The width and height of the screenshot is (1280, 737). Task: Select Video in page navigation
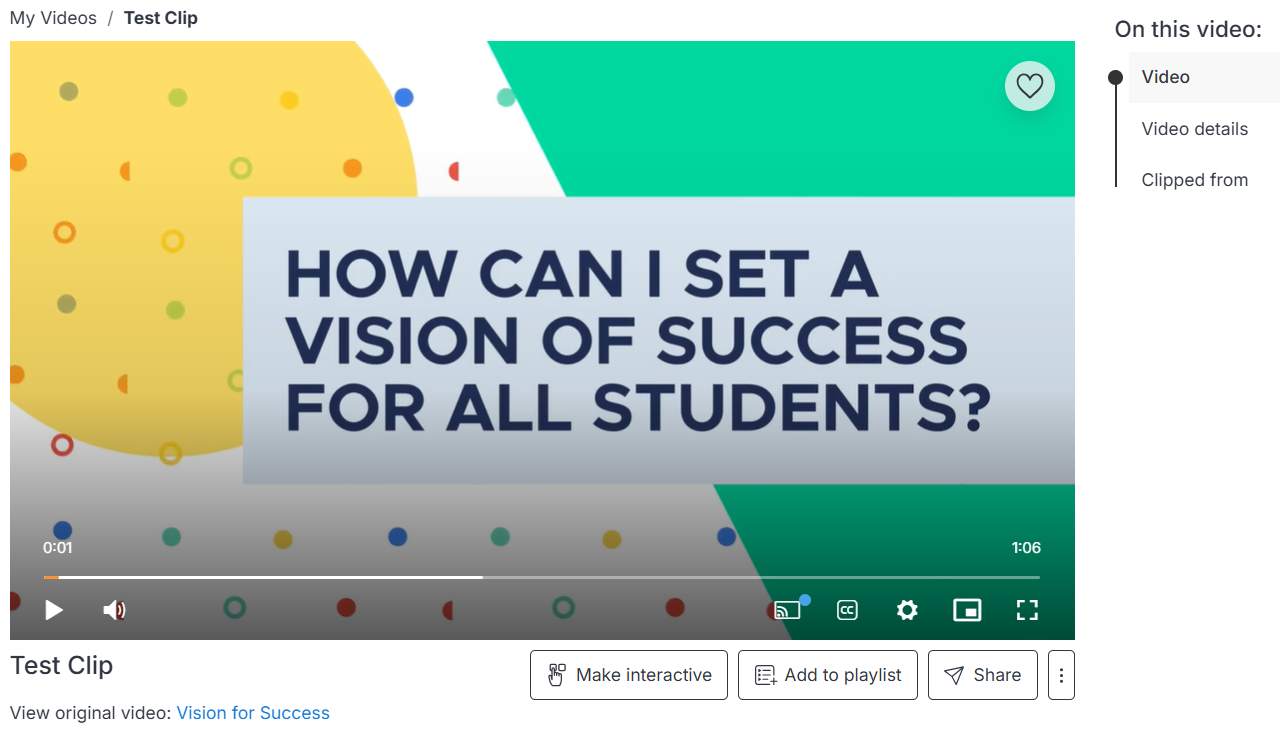click(x=1165, y=77)
